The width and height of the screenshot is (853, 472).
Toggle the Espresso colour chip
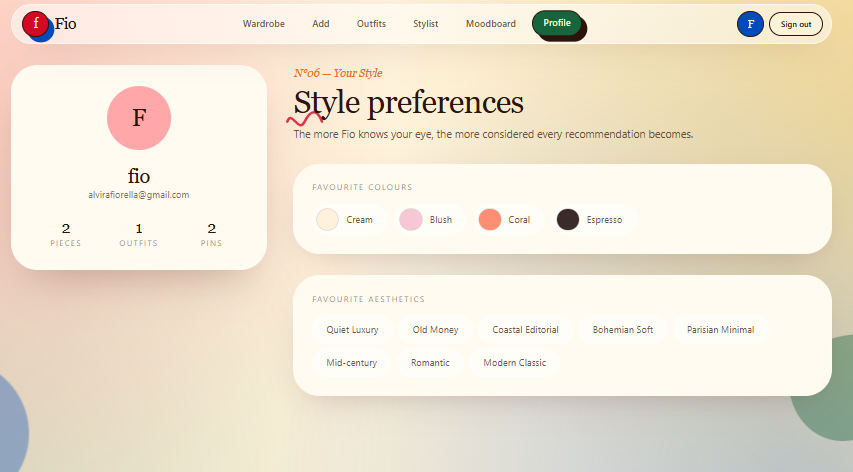(594, 220)
